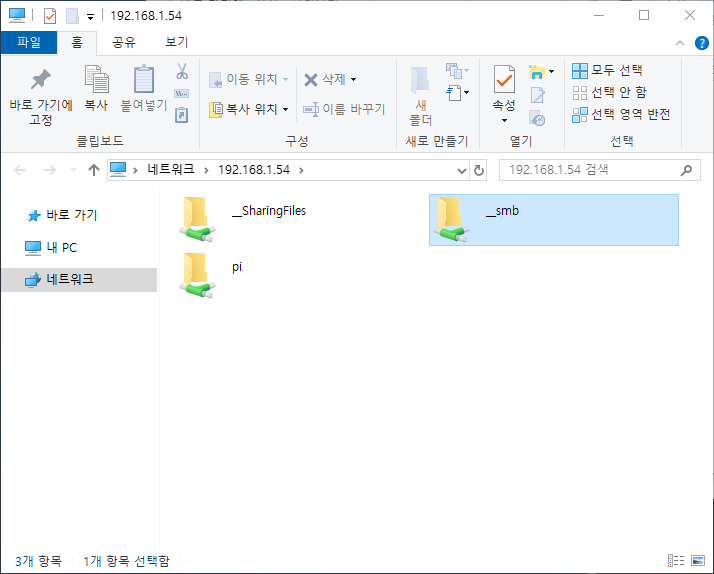The image size is (714, 574).
Task: Switch to the Home (홈) tab
Action: (76, 42)
